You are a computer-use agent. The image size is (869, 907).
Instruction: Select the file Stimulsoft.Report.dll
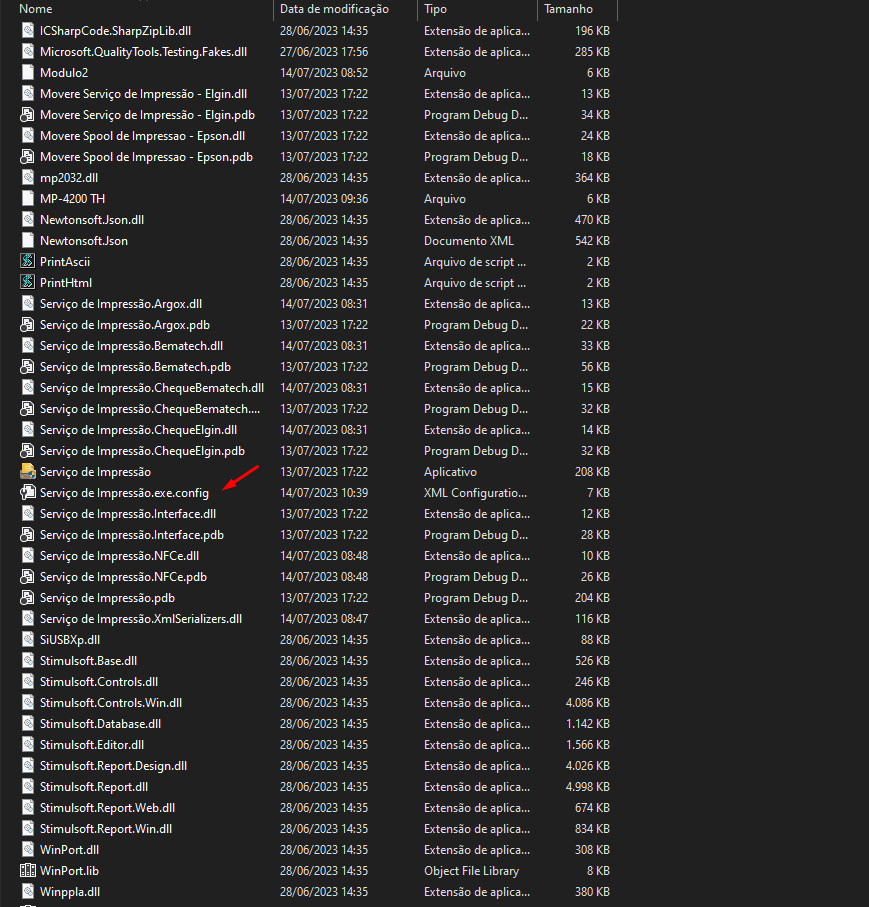[94, 787]
